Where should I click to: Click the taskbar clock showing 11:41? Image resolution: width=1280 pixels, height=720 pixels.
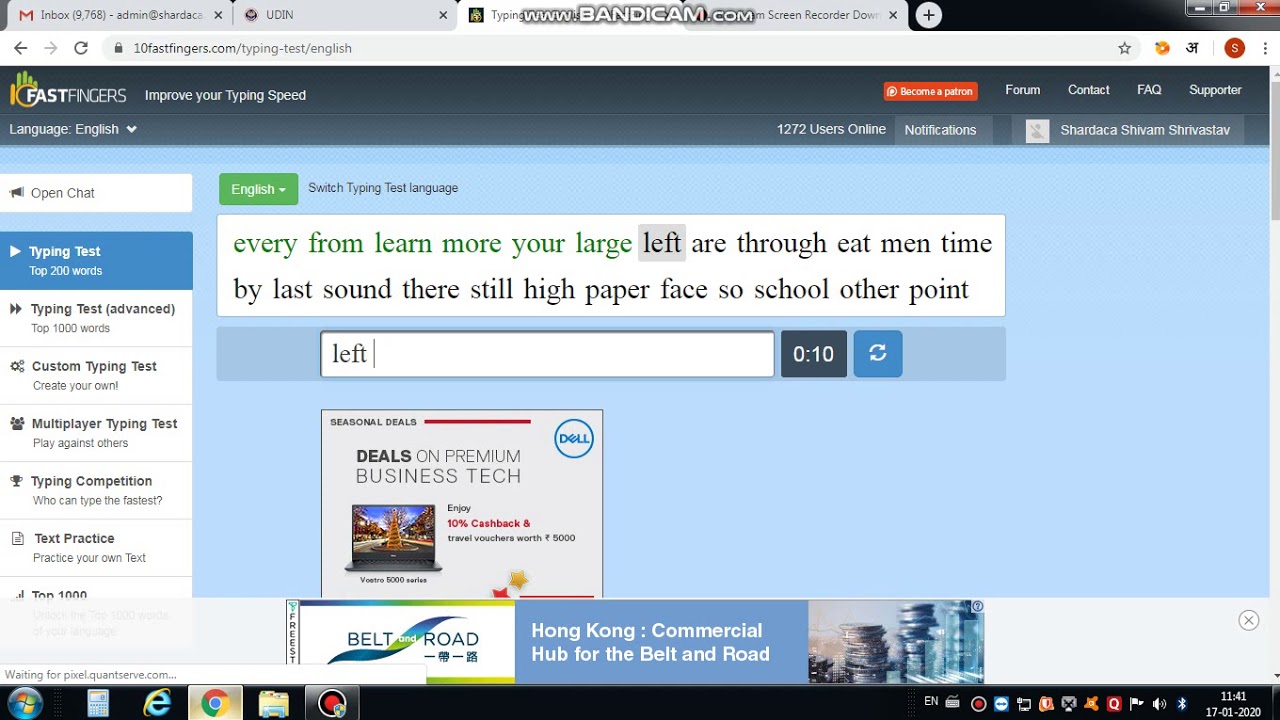[1234, 704]
